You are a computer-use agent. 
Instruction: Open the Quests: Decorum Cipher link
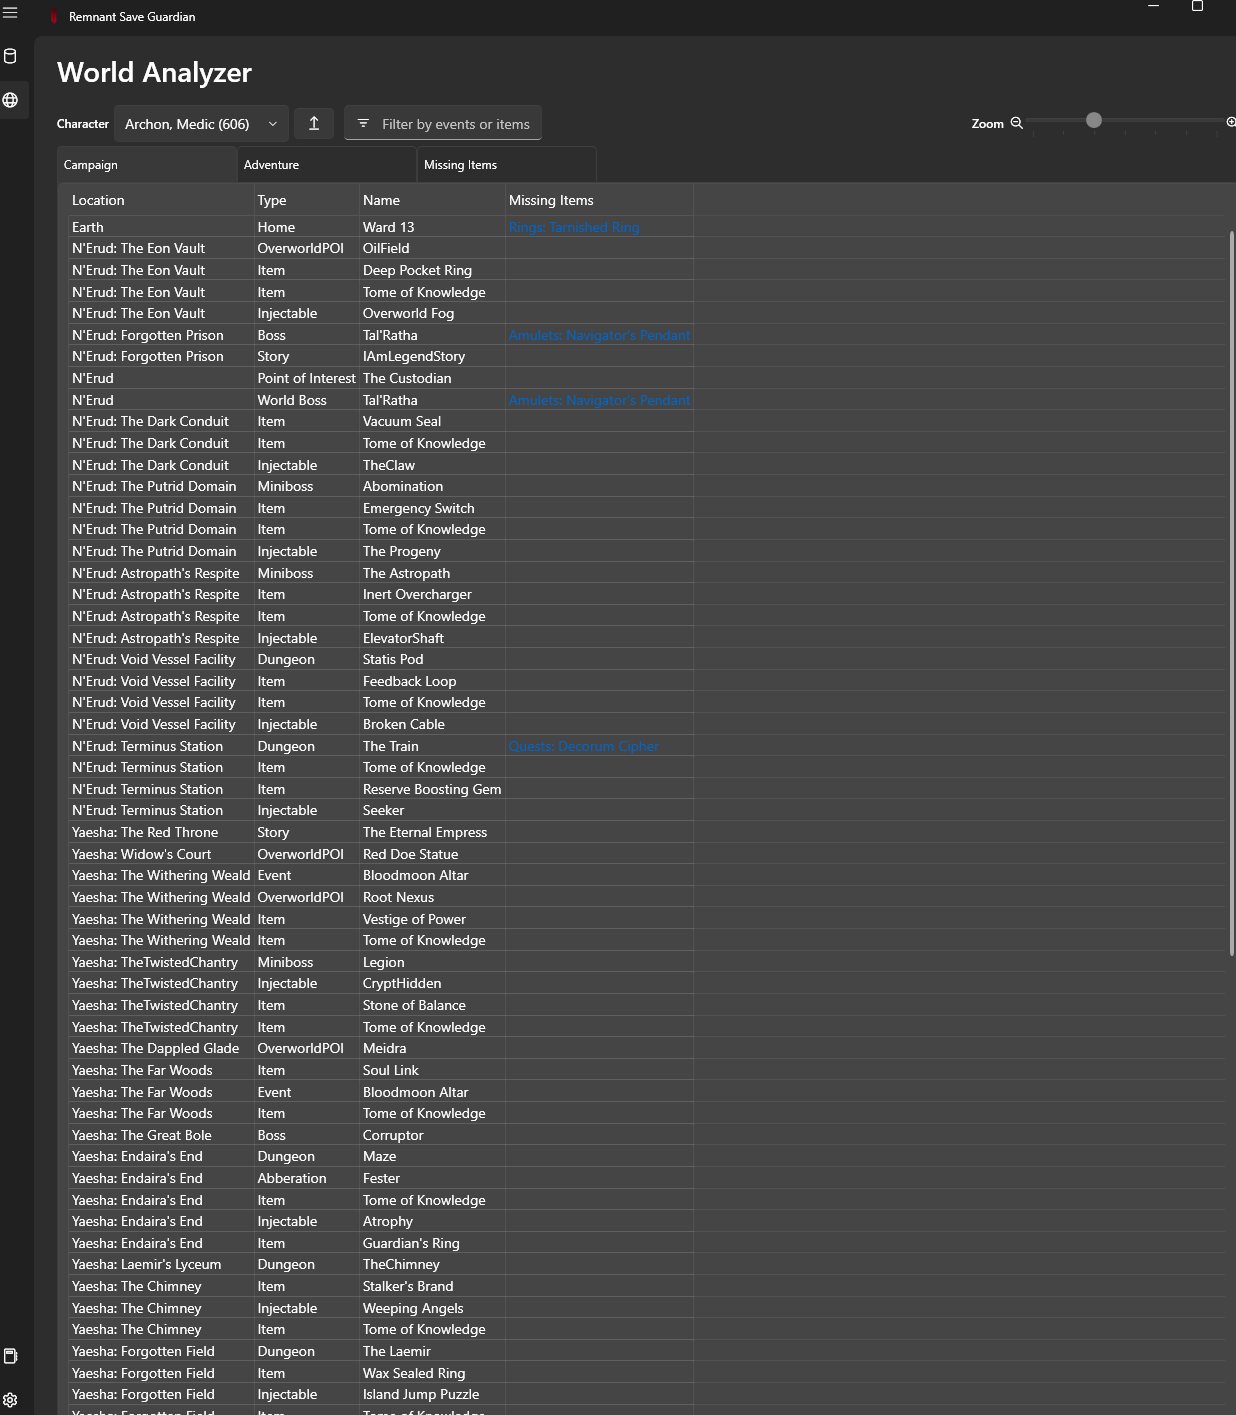click(584, 745)
